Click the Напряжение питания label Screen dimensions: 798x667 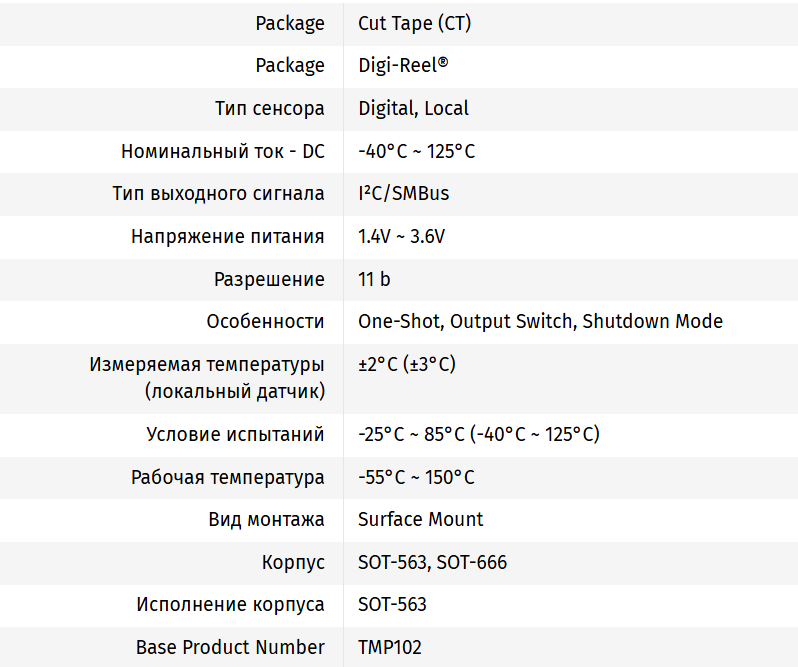tap(227, 237)
